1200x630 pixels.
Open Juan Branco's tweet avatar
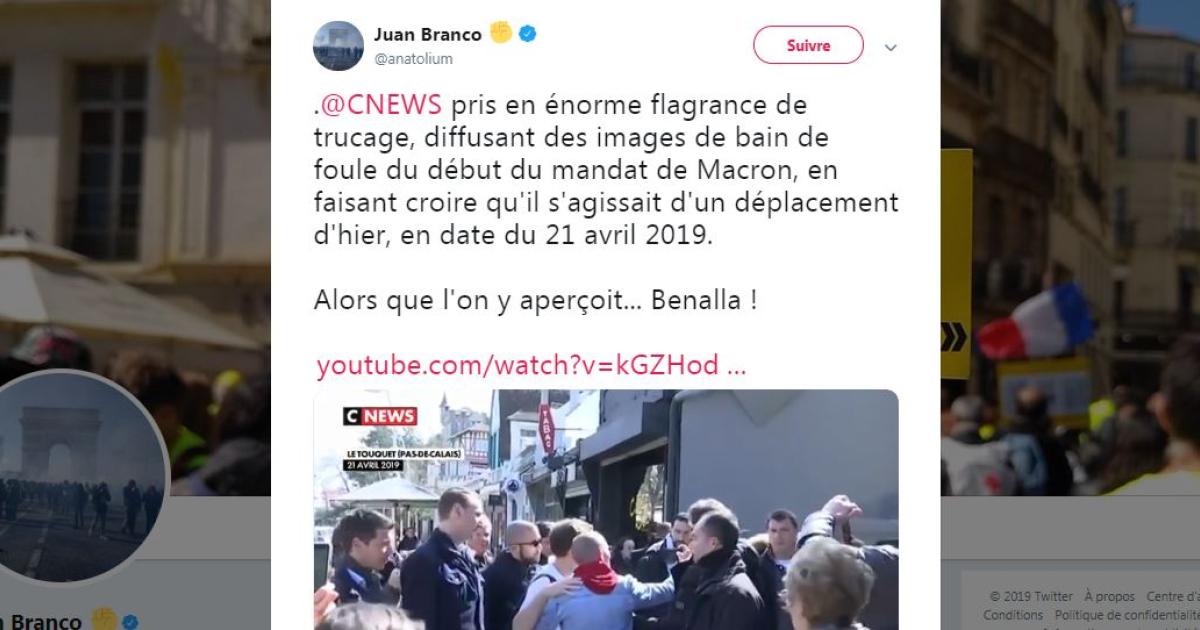338,46
